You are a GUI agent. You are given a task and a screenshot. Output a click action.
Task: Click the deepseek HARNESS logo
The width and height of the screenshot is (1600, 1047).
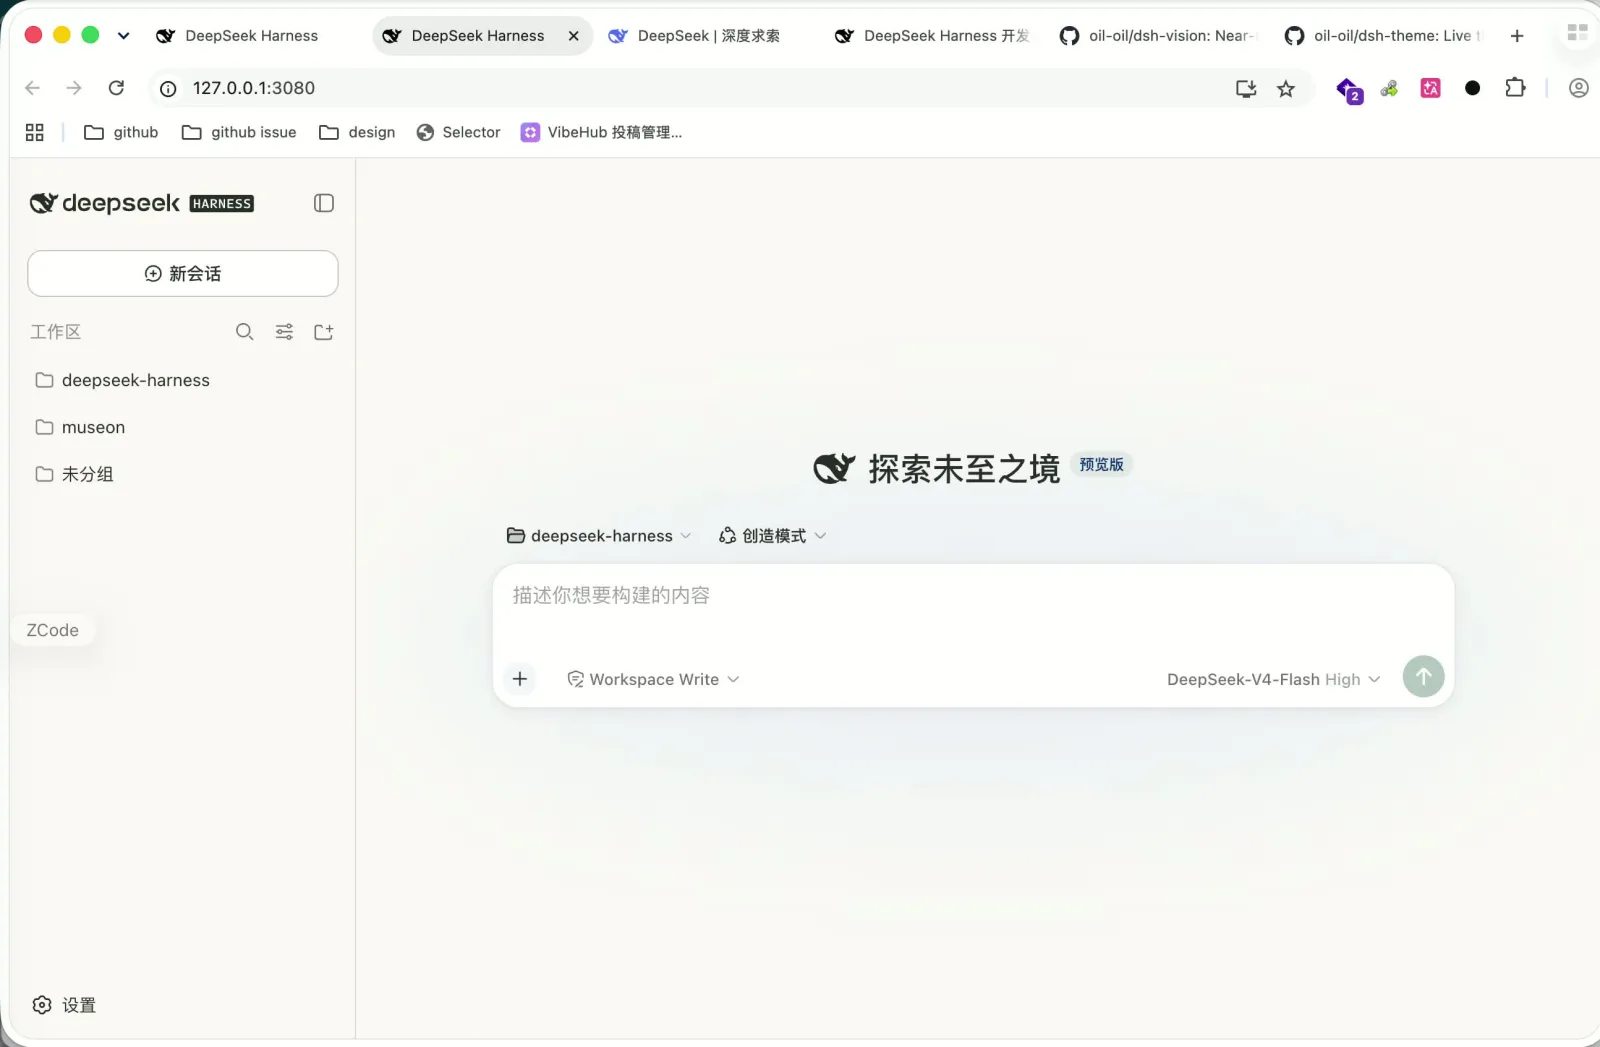click(x=142, y=203)
